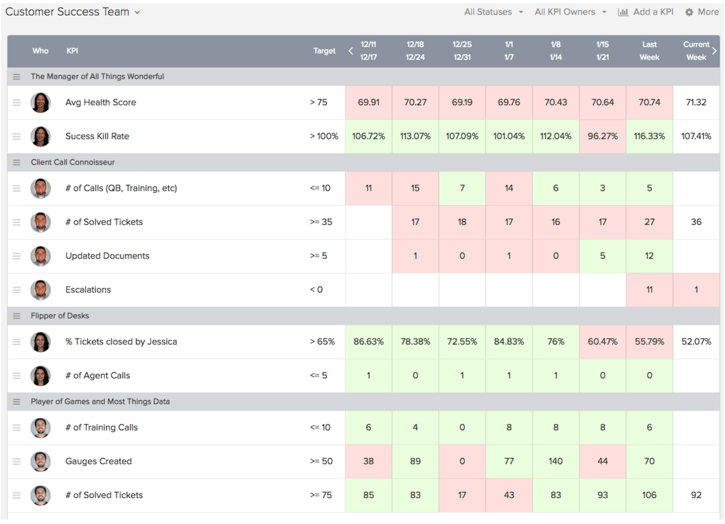The height and width of the screenshot is (524, 725).
Task: Click owner avatar on Escalations row
Action: (41, 290)
